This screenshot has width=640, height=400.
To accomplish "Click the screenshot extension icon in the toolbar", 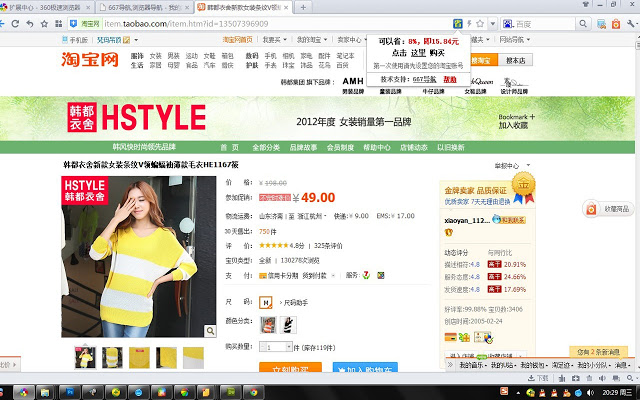I will (x=601, y=24).
